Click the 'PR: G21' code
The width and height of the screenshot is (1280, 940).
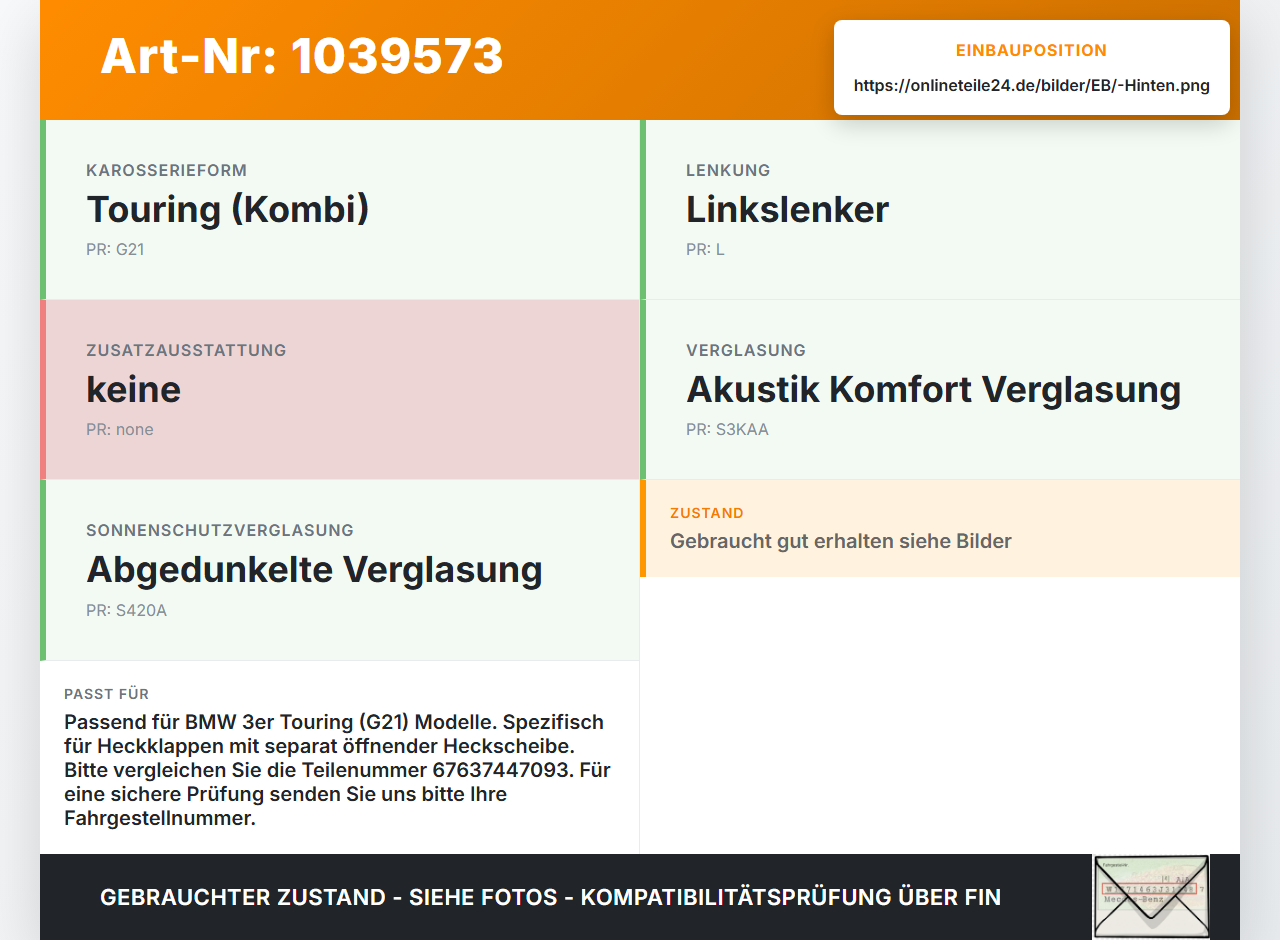[115, 250]
